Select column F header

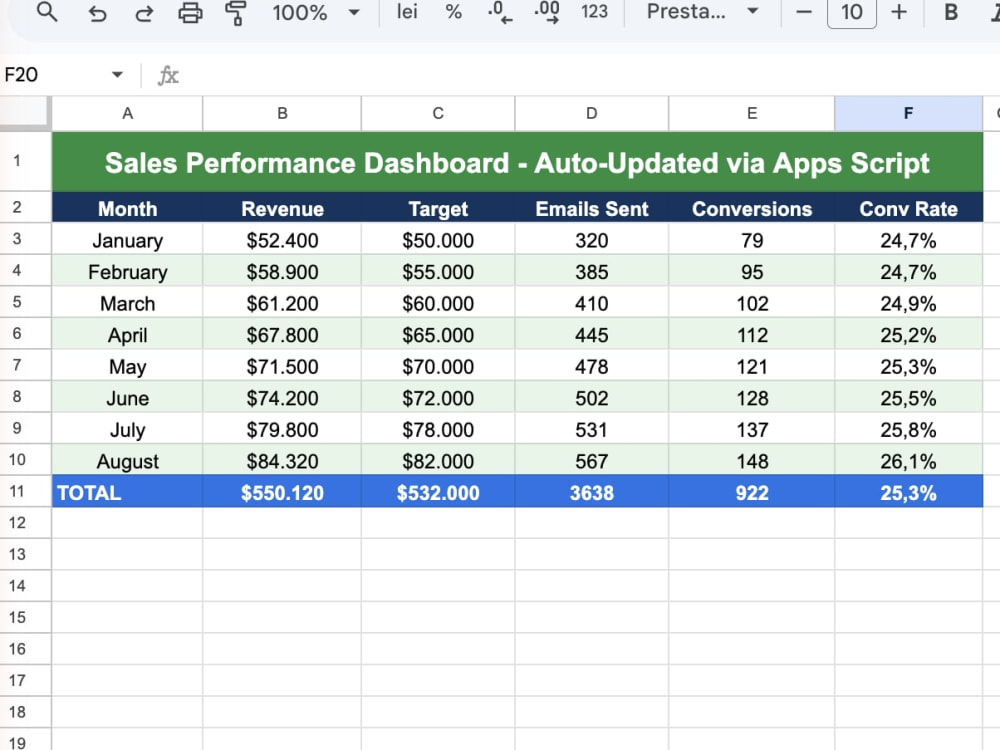coord(908,114)
